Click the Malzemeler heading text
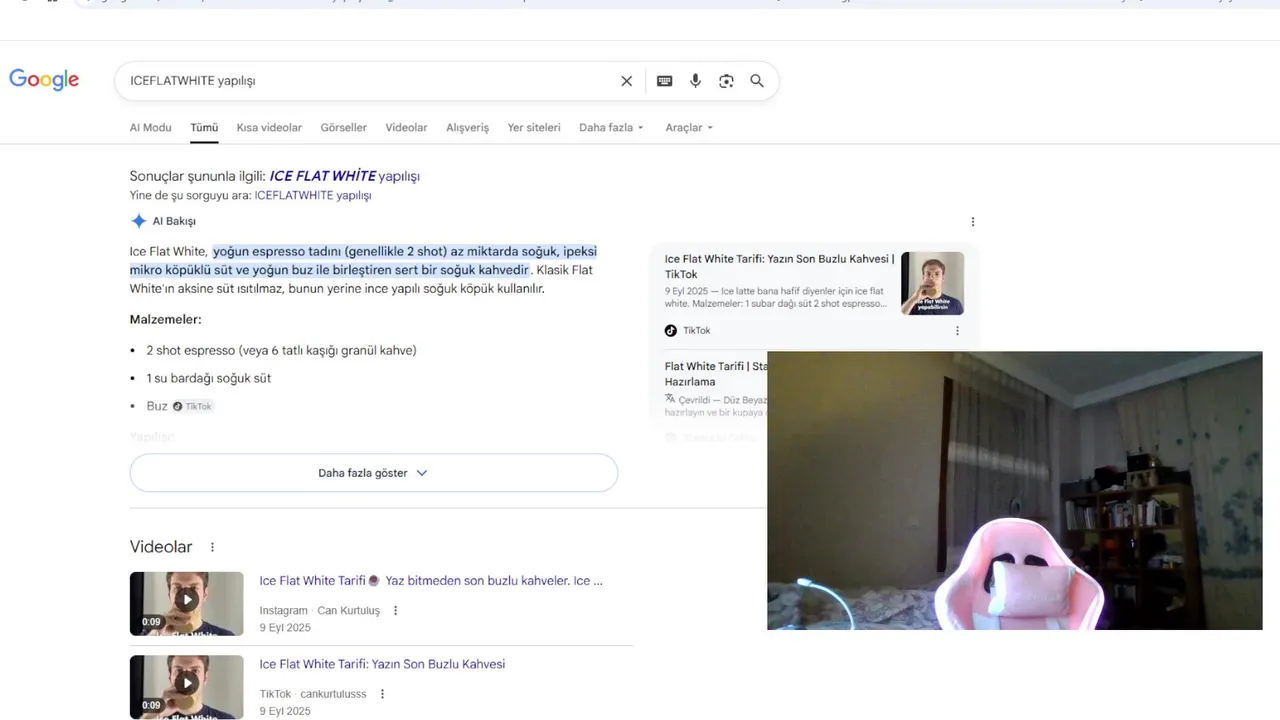This screenshot has width=1280, height=720. [x=166, y=319]
